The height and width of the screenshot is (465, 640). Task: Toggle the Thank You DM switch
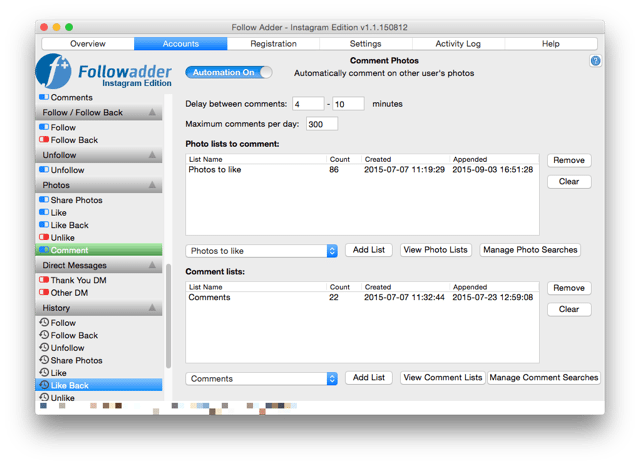44,280
